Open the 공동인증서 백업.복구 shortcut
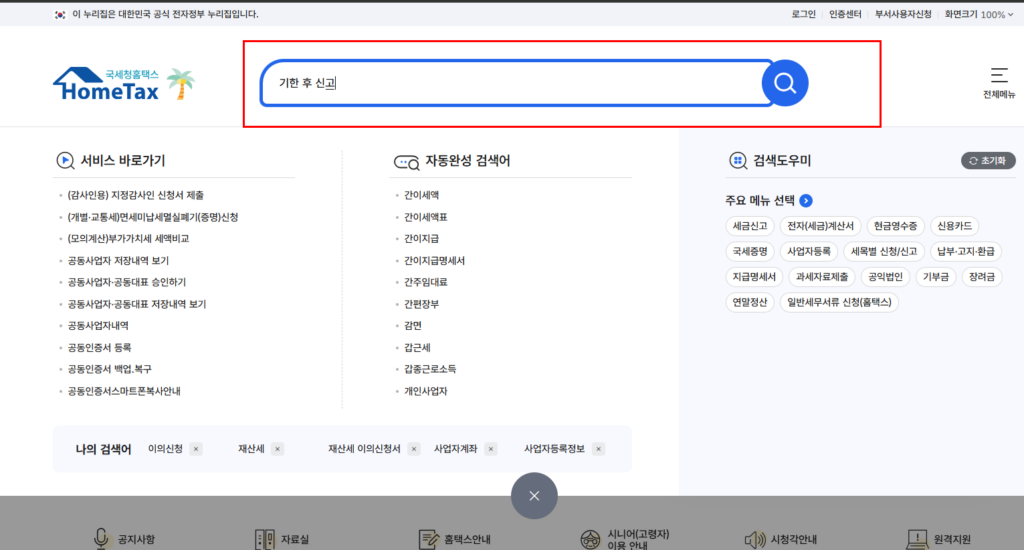Viewport: 1024px width, 550px height. [110, 369]
